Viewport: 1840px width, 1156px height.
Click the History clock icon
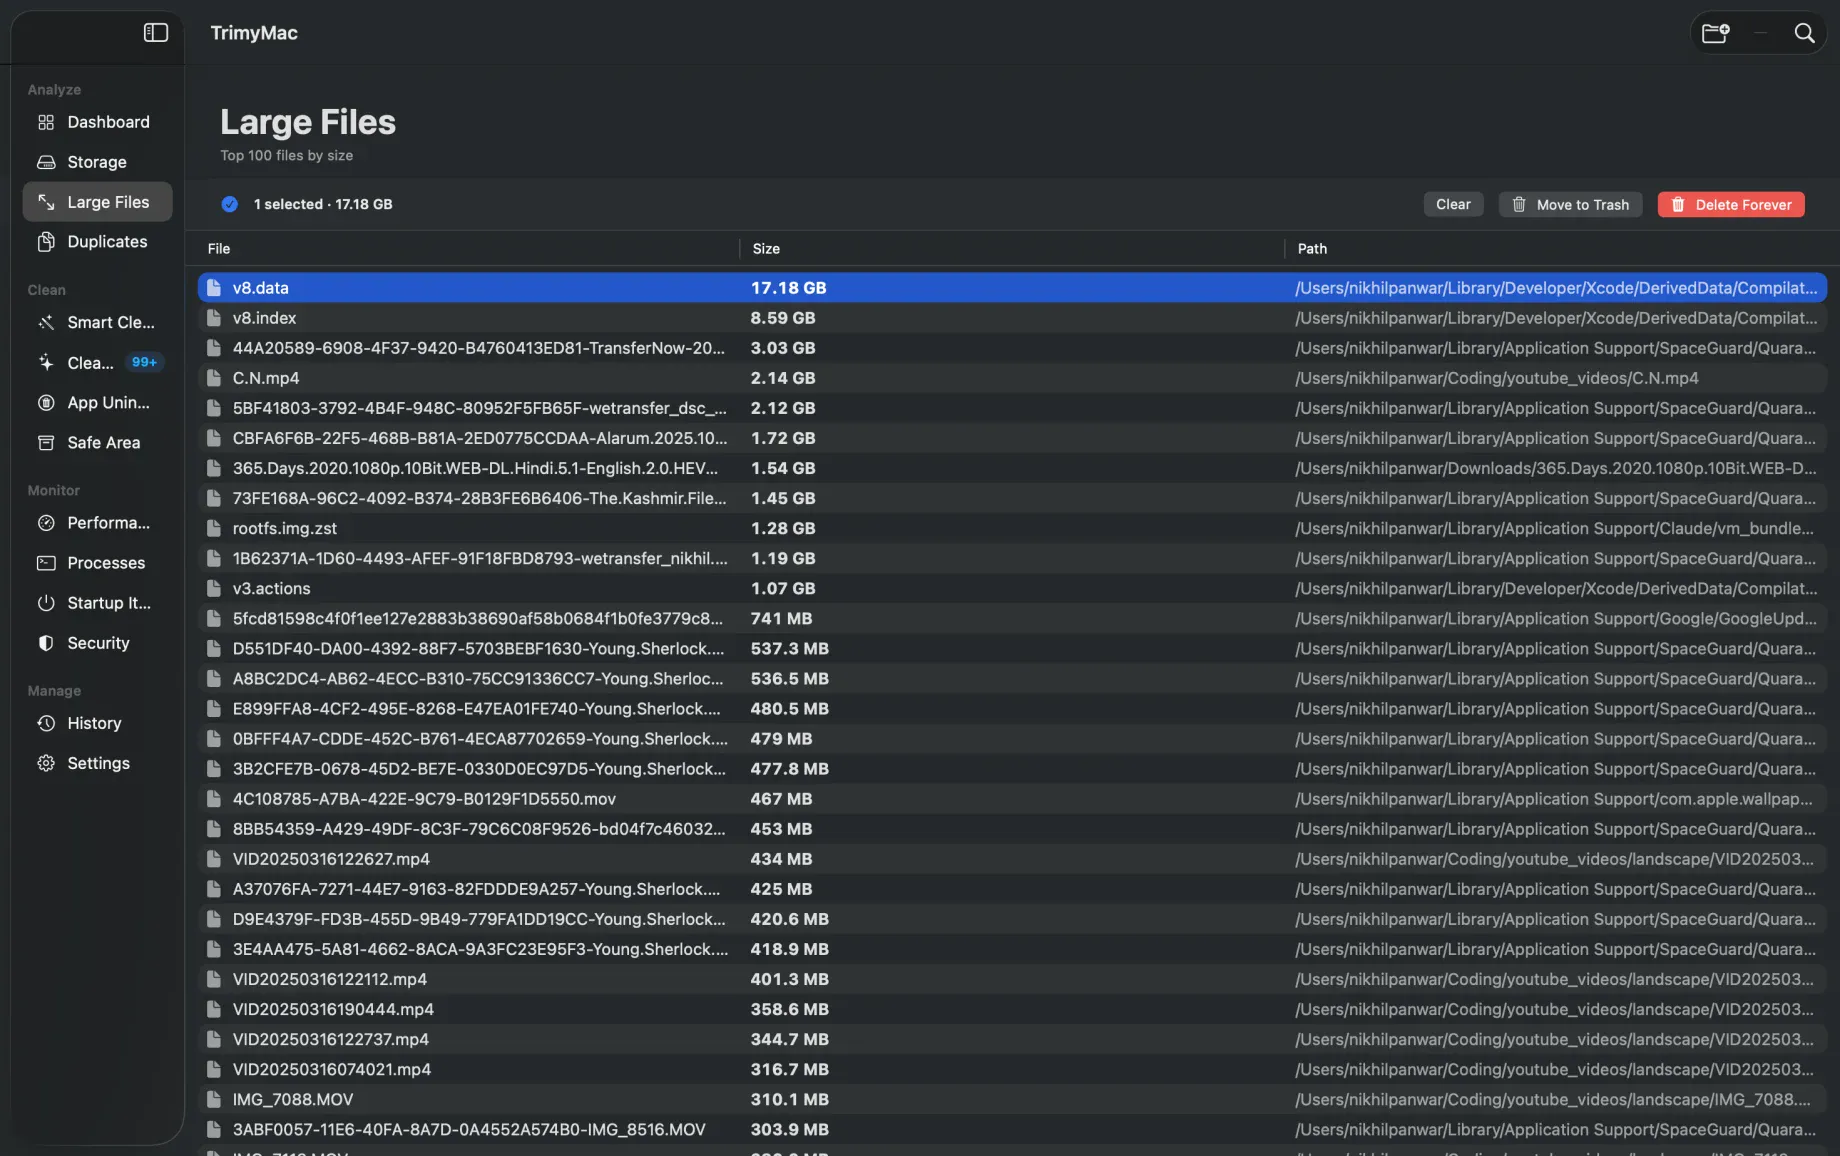(46, 723)
